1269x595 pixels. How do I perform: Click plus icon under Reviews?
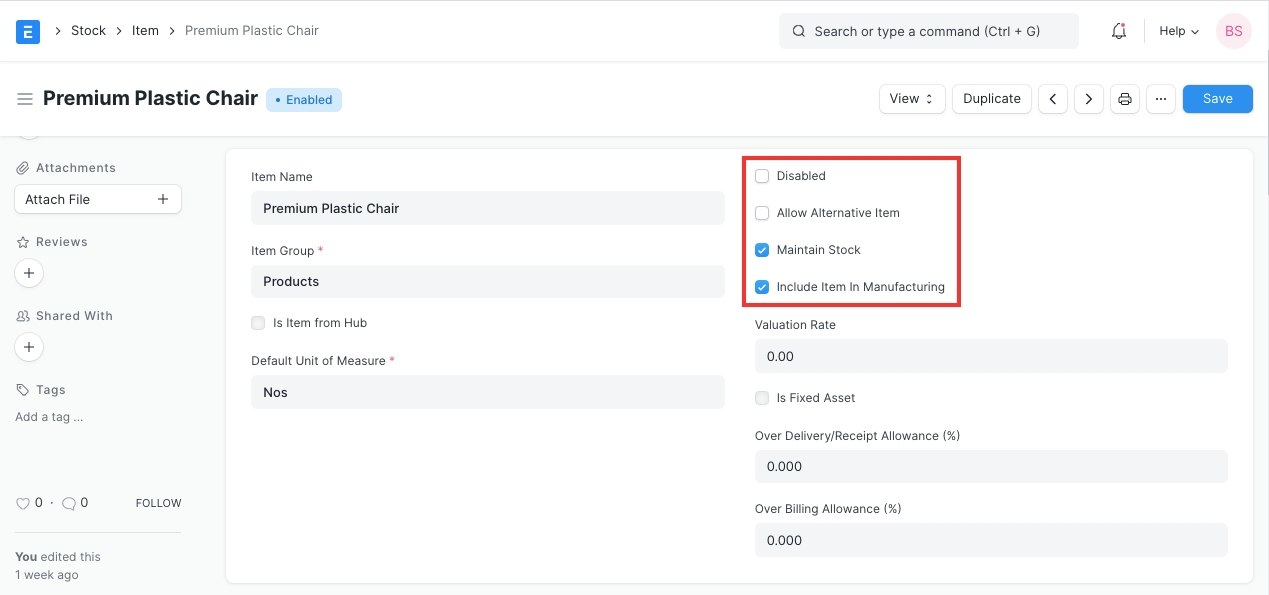(29, 273)
